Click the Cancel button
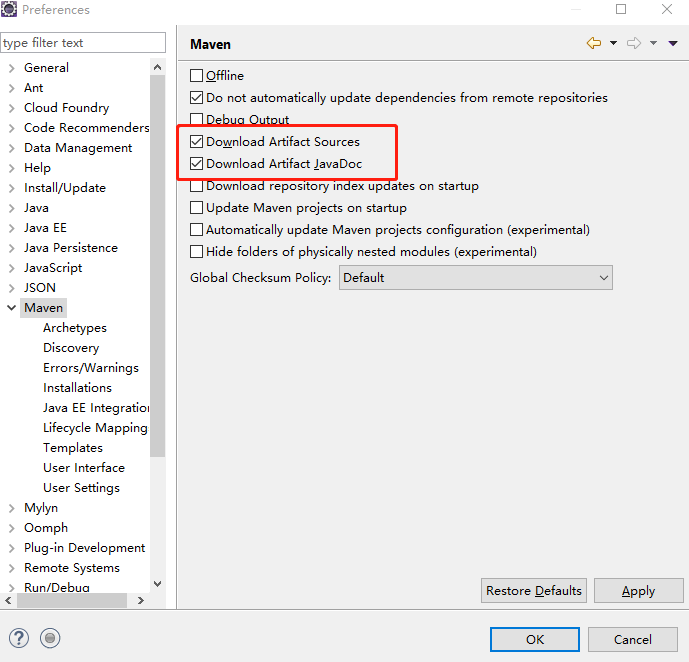Viewport: 689px width, 662px height. coord(633,640)
